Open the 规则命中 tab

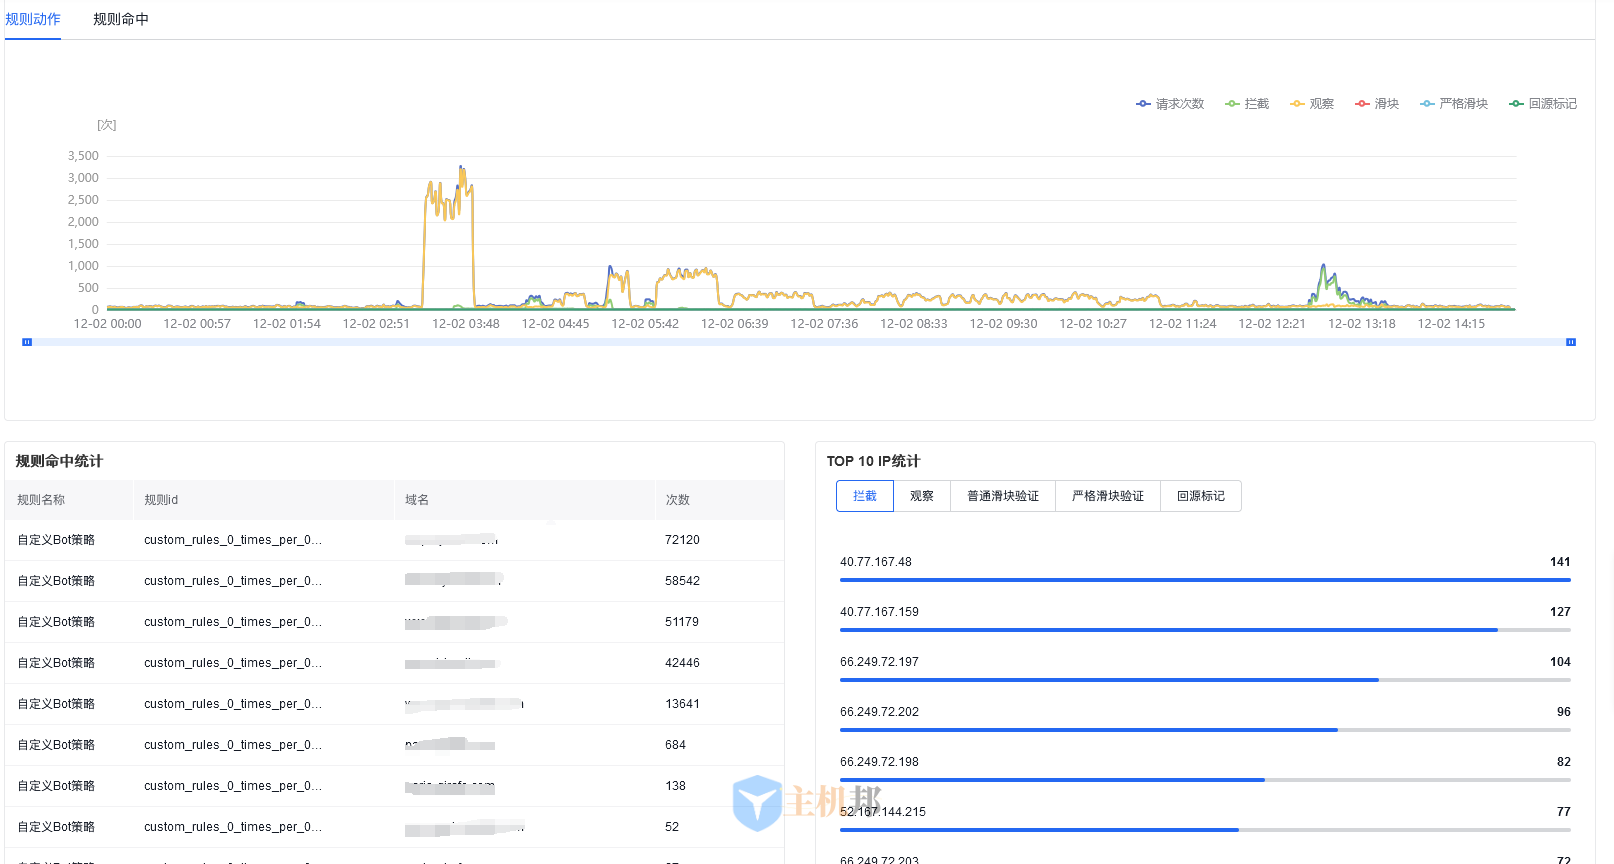[x=121, y=19]
